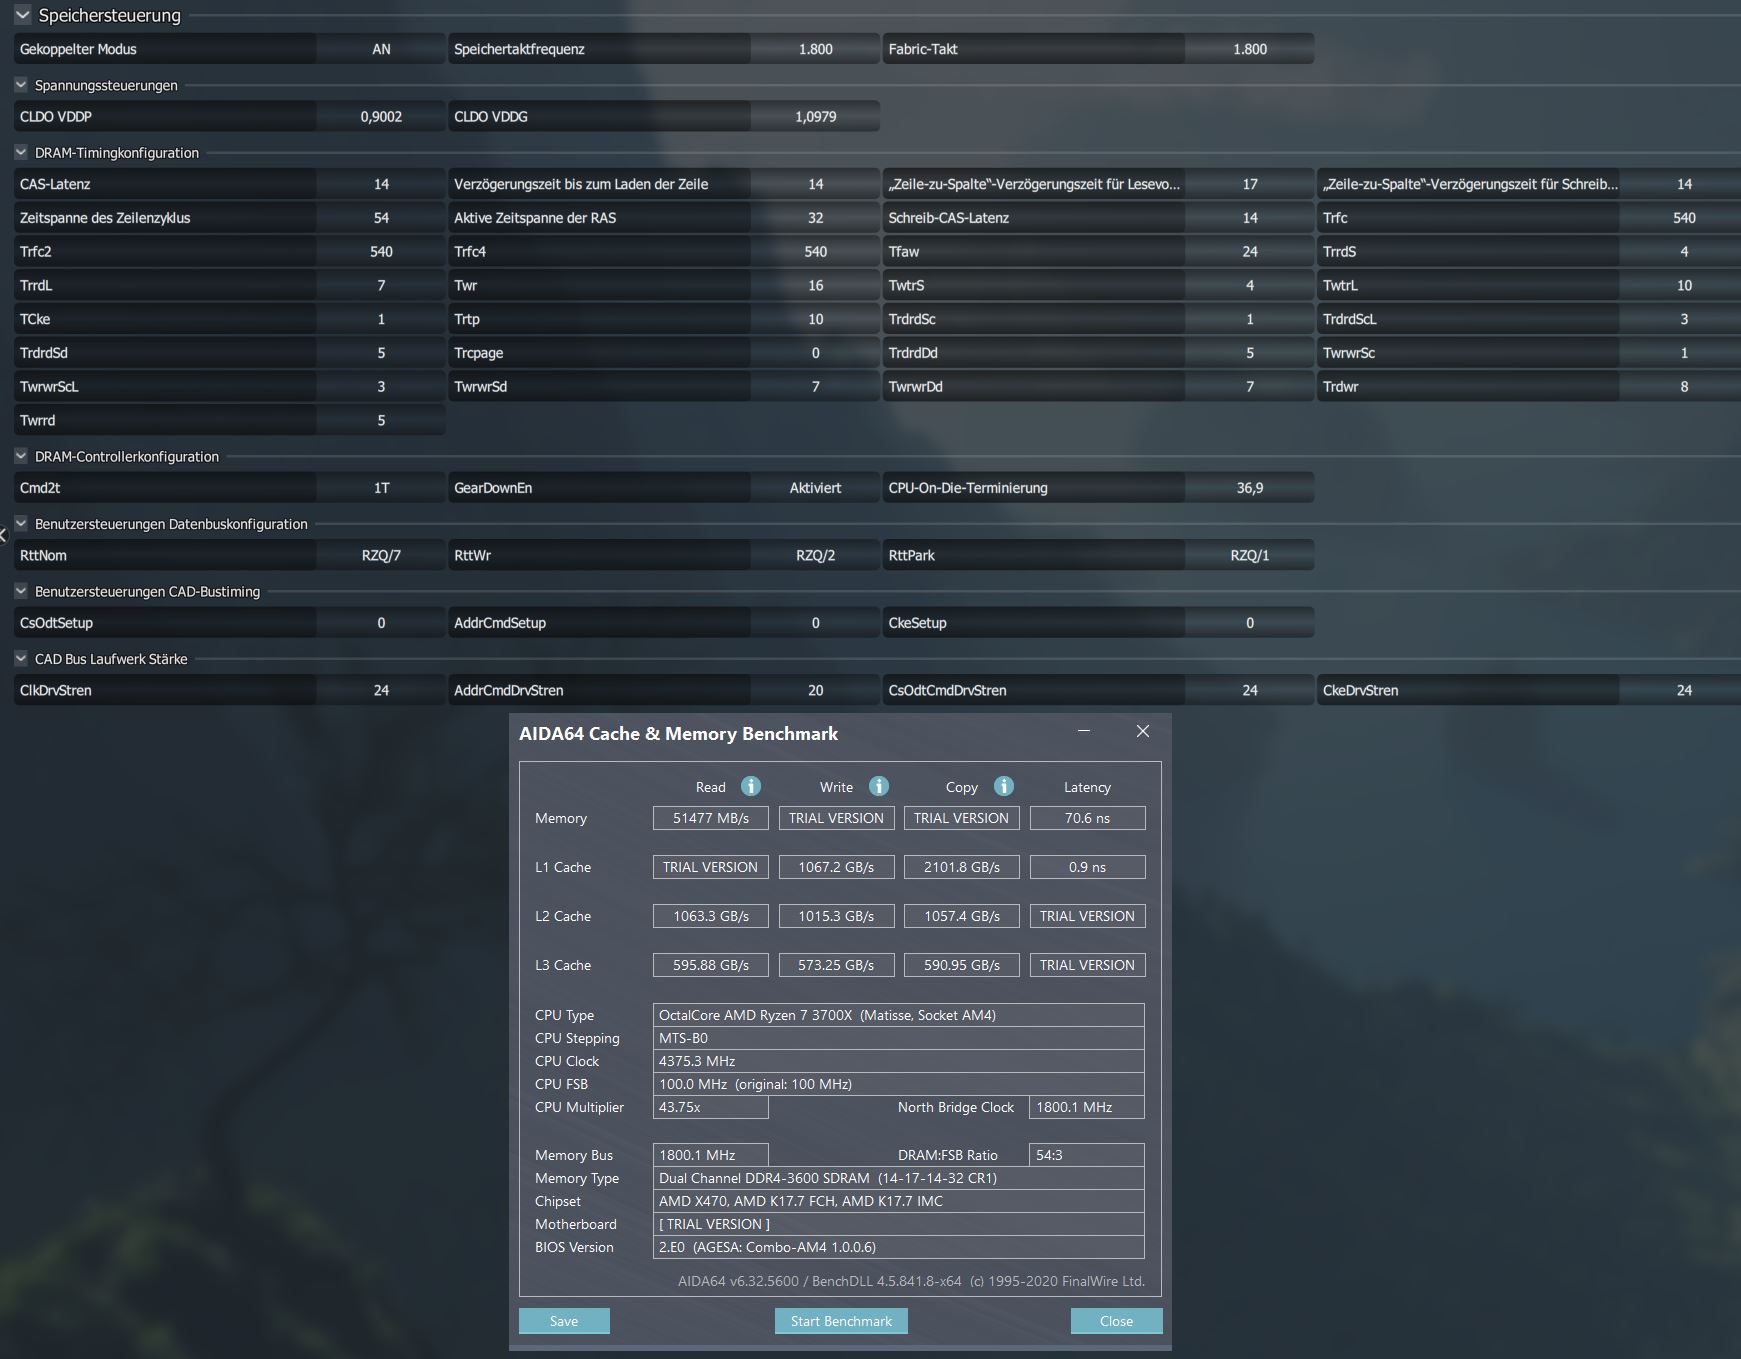Screen dimensions: 1741x1359
Task: Click the CPU Type field Ryzen 7 3700X
Action: [x=898, y=1015]
